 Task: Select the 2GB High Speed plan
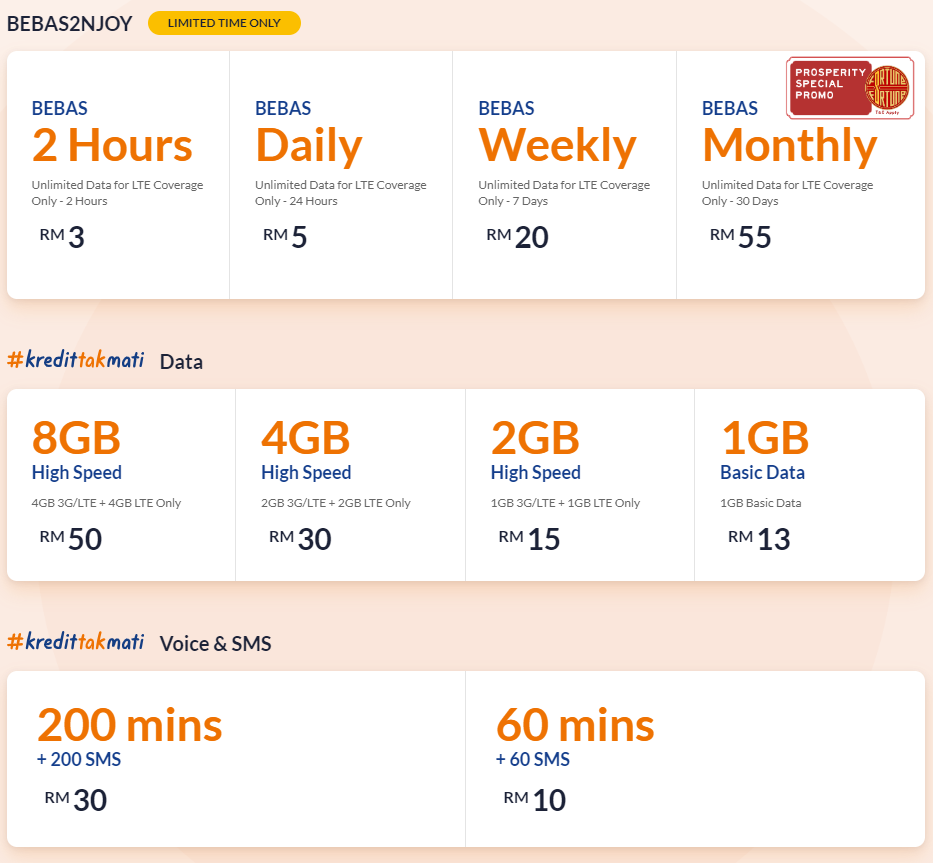[580, 485]
